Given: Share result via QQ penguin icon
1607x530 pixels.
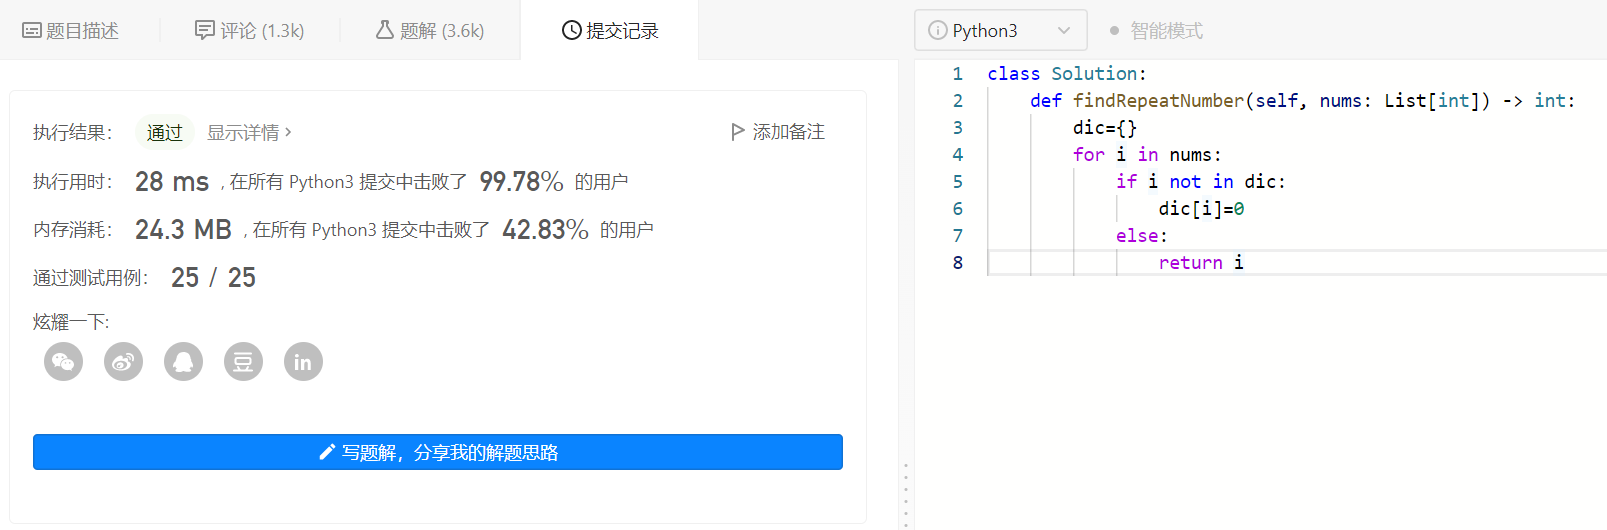Looking at the screenshot, I should 183,362.
